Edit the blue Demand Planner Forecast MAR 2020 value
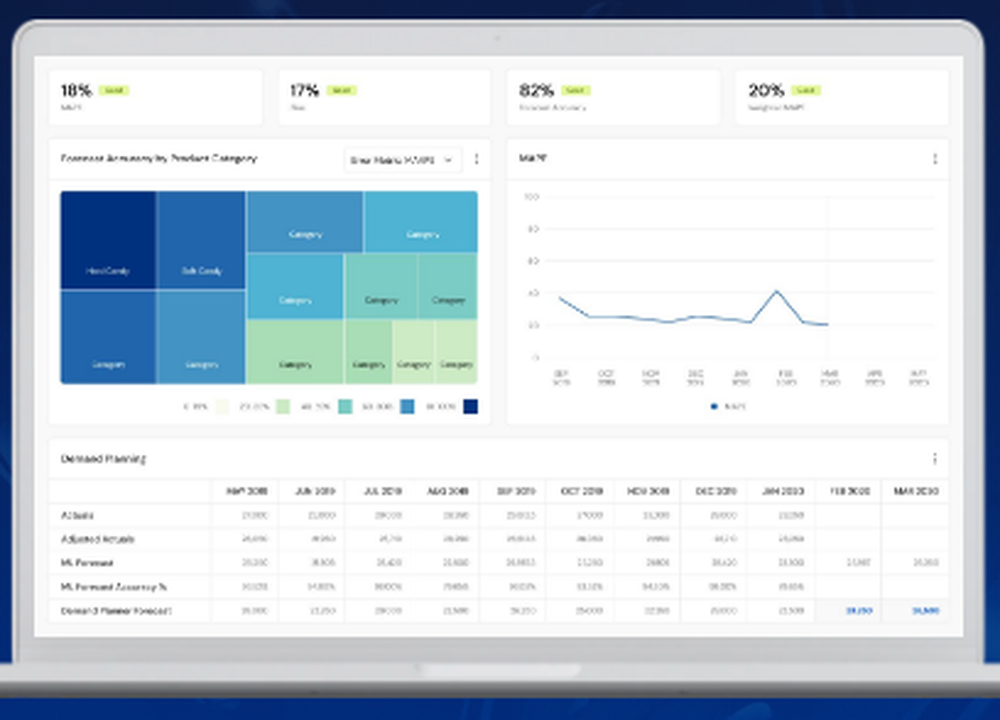This screenshot has height=720, width=1000. pos(925,611)
